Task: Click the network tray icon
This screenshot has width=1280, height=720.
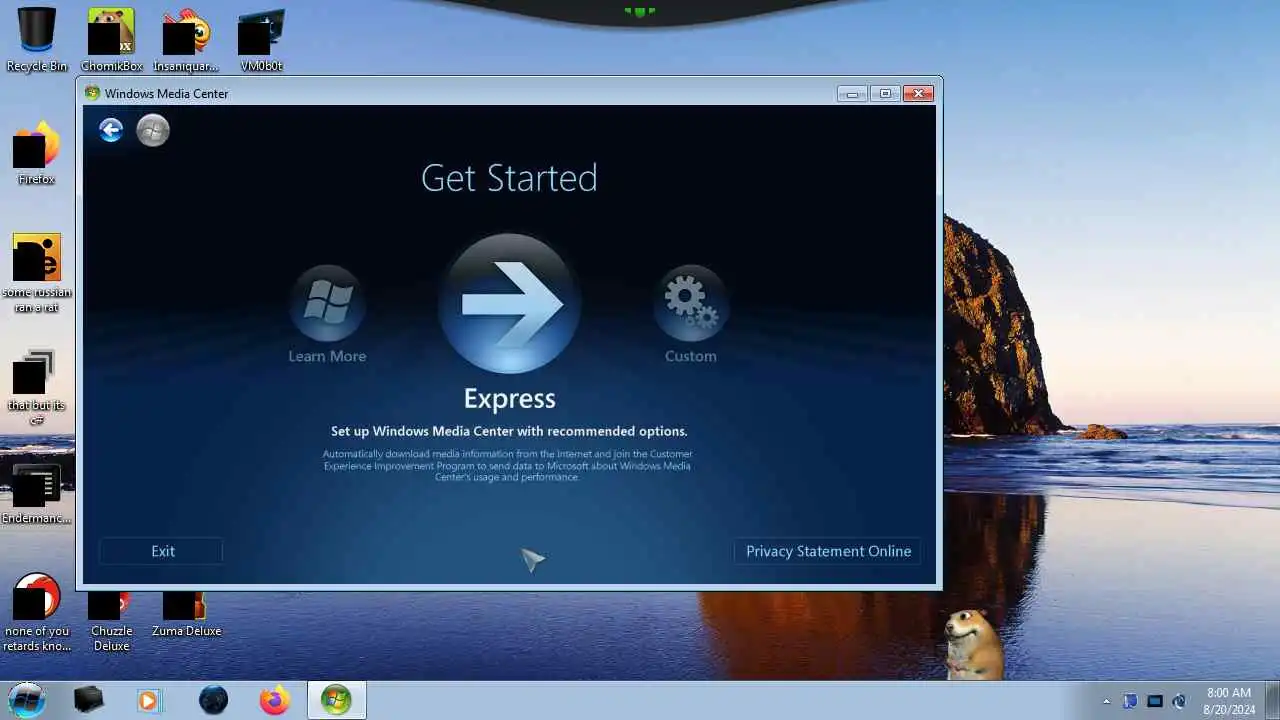Action: click(1155, 701)
